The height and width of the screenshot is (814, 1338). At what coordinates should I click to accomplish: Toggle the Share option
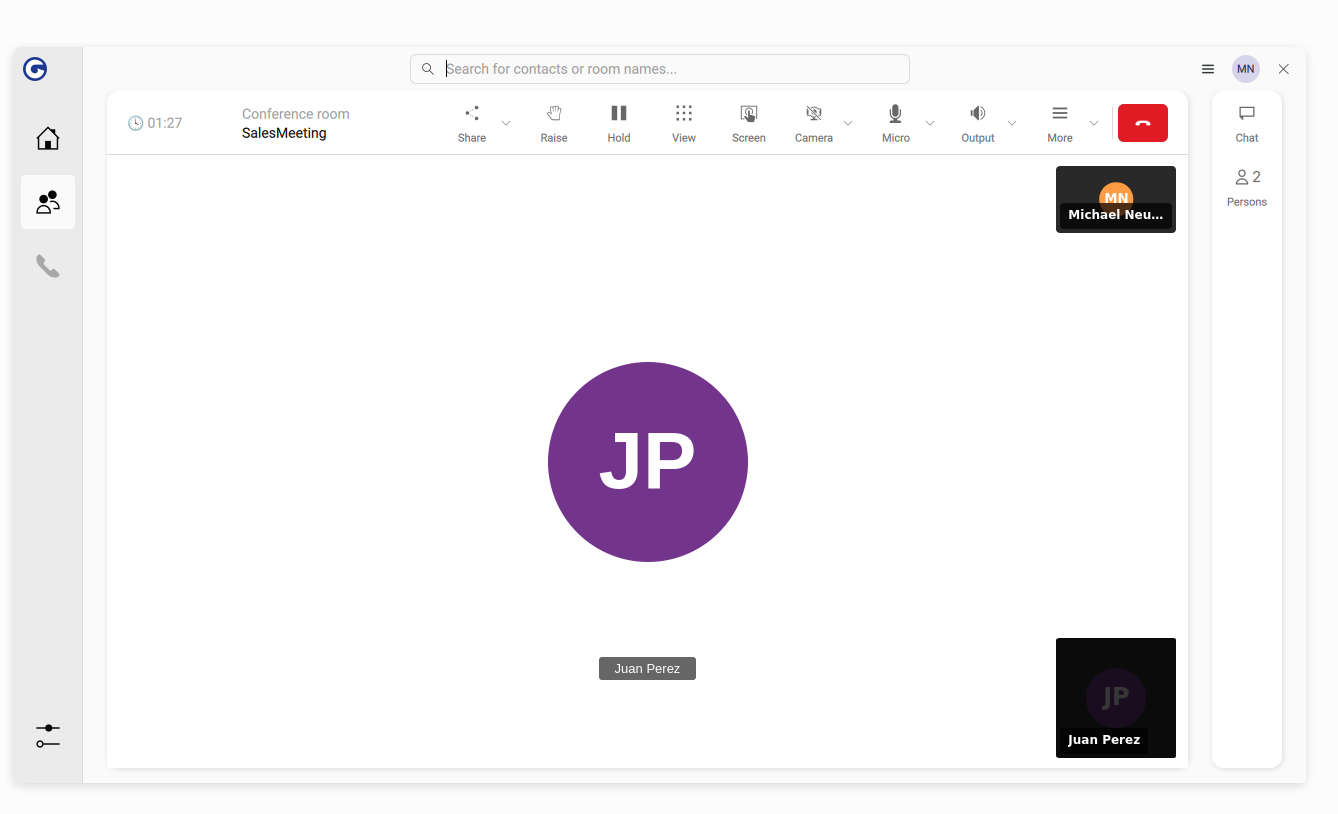pos(471,120)
